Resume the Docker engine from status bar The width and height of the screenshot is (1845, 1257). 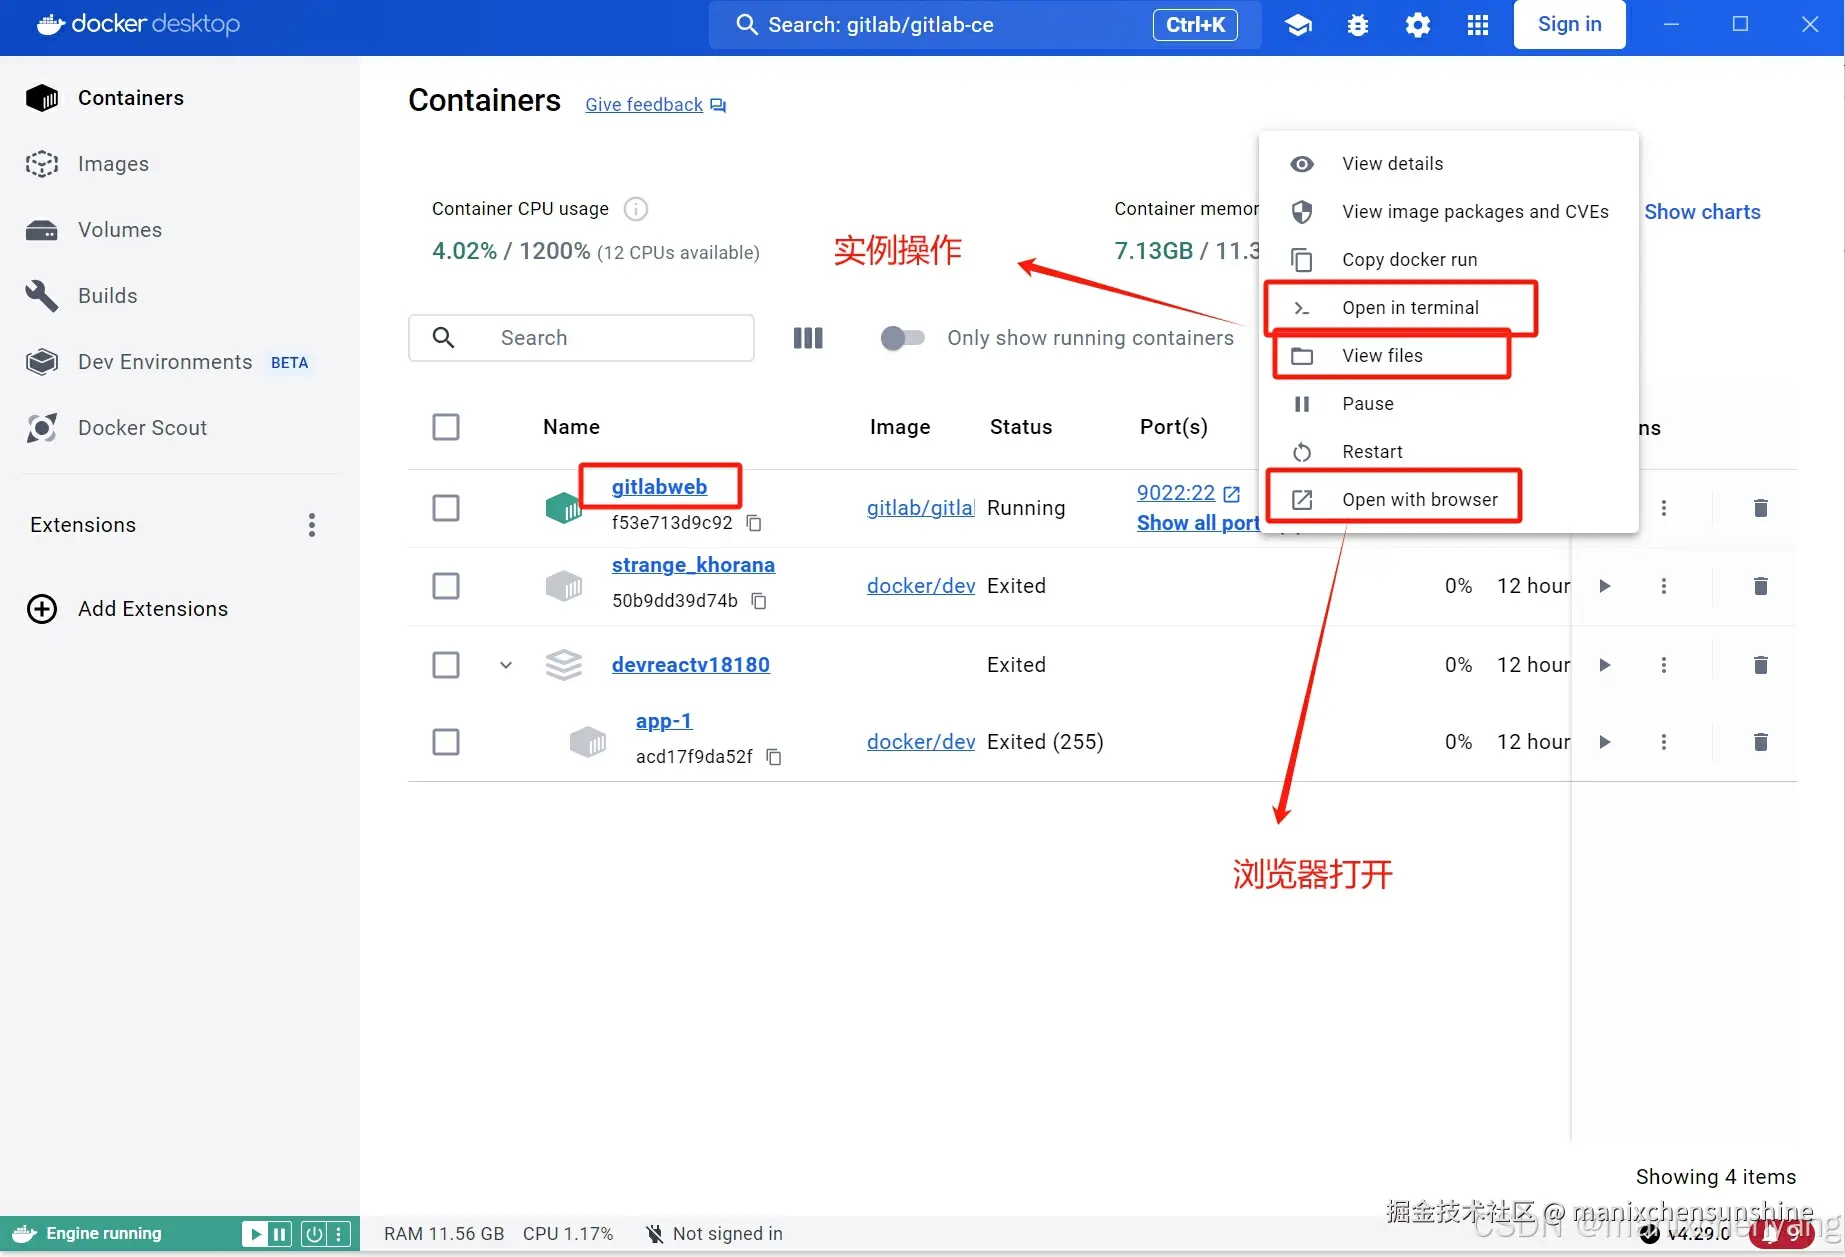pyautogui.click(x=255, y=1234)
